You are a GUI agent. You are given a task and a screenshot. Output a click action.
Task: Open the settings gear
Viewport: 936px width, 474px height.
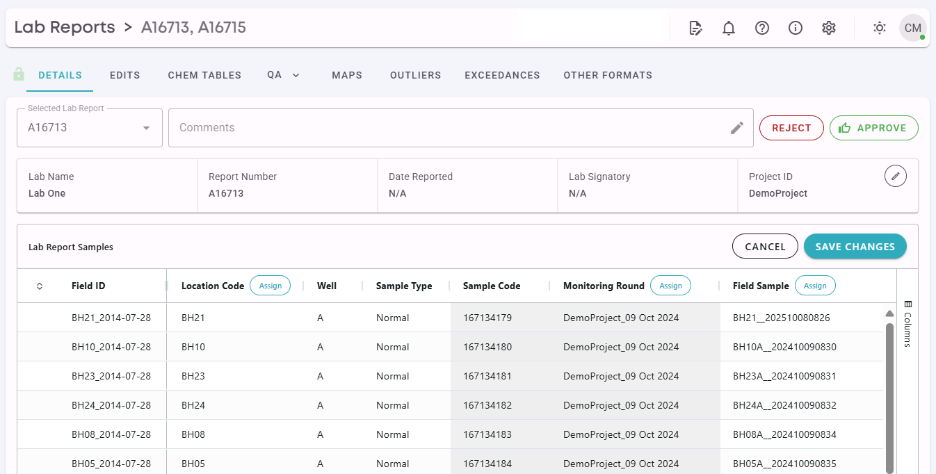[829, 28]
